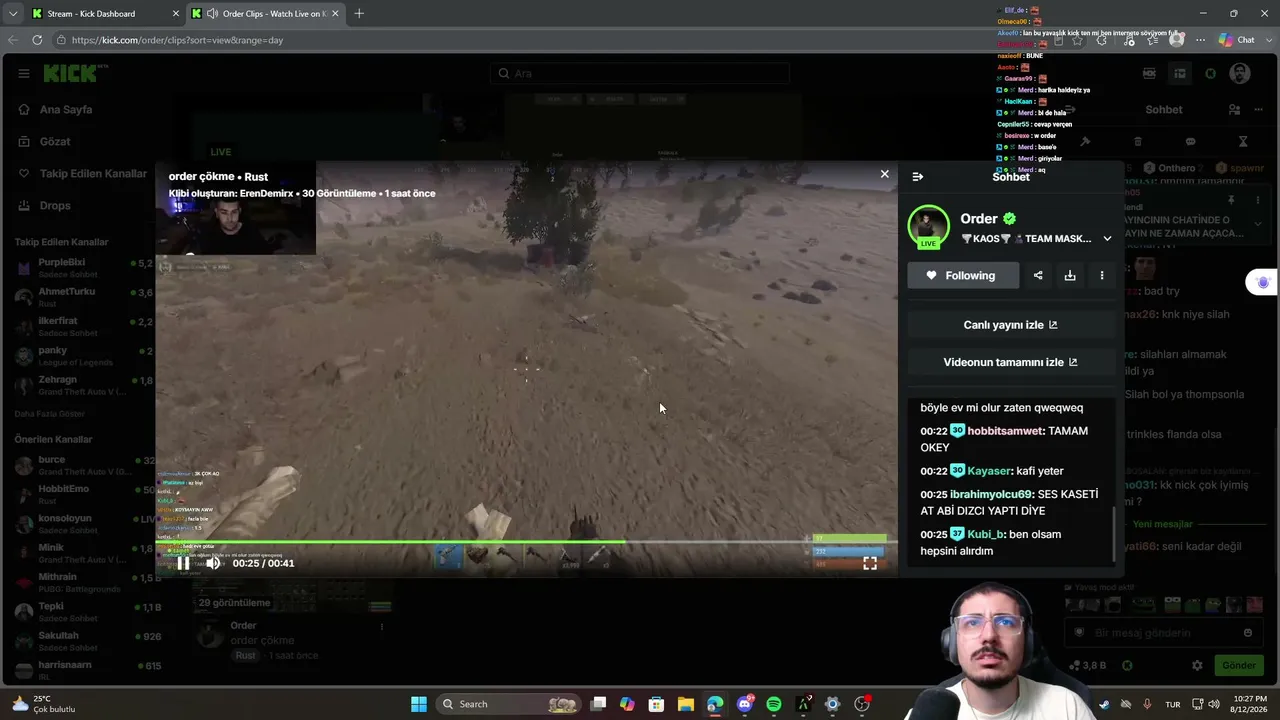Switch to the 'Order Clips - Watch Live' tab

266,13
